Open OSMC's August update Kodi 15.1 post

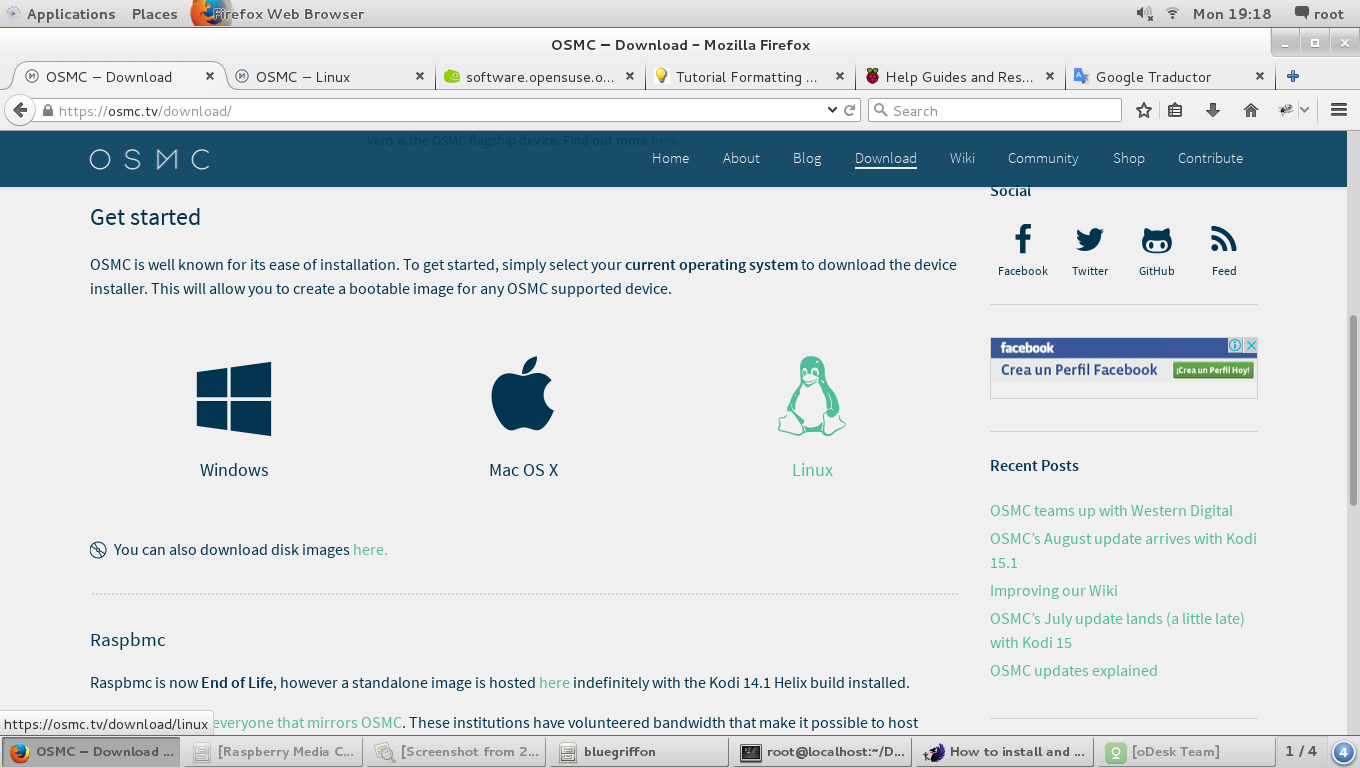(x=1123, y=550)
